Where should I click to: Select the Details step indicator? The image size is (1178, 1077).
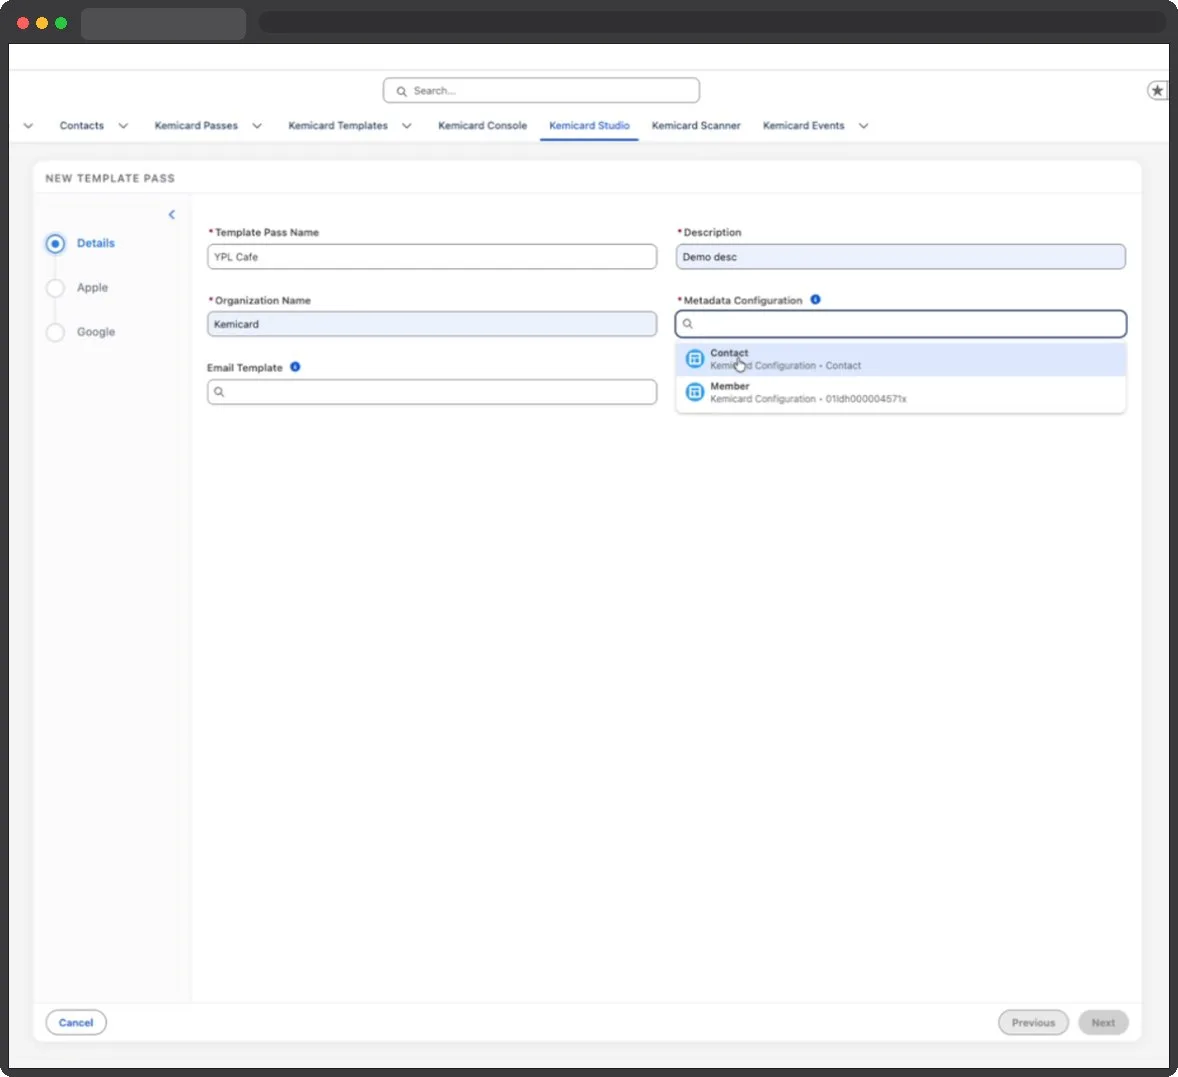coord(55,243)
